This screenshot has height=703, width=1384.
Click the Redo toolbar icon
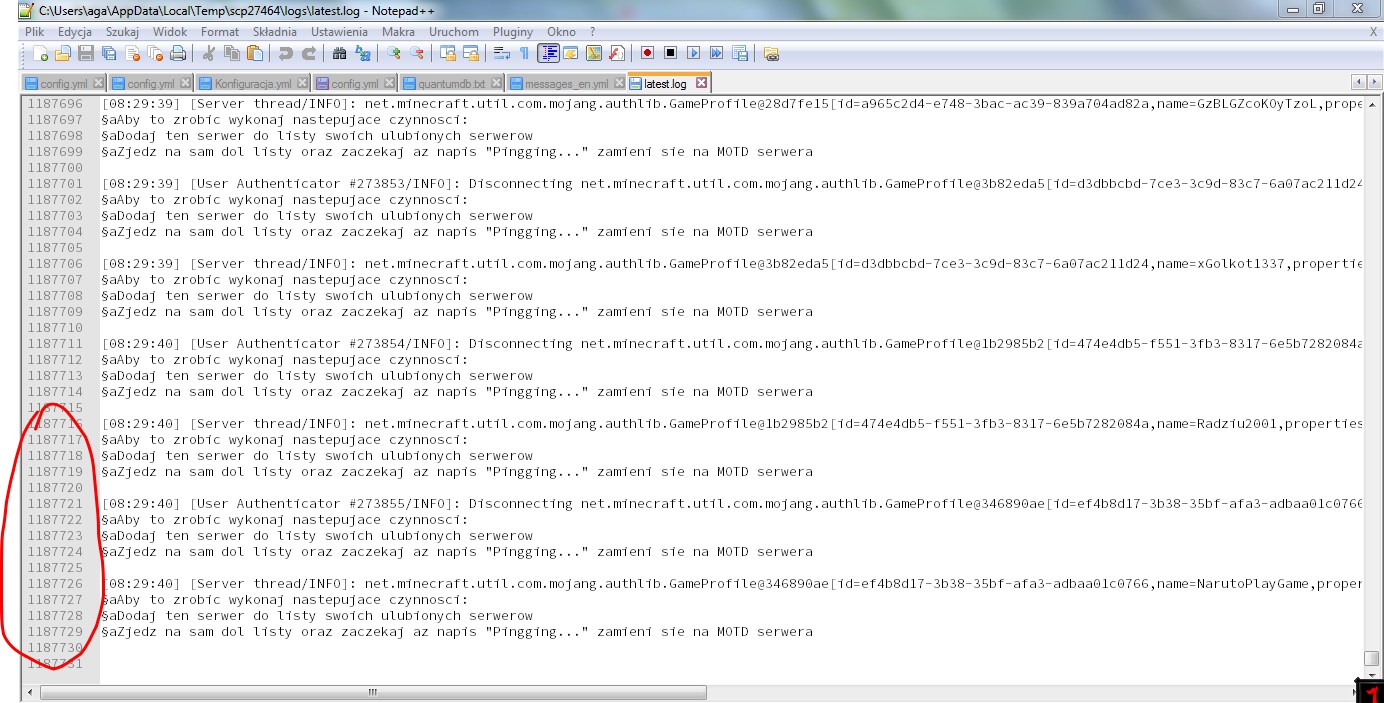pos(309,53)
